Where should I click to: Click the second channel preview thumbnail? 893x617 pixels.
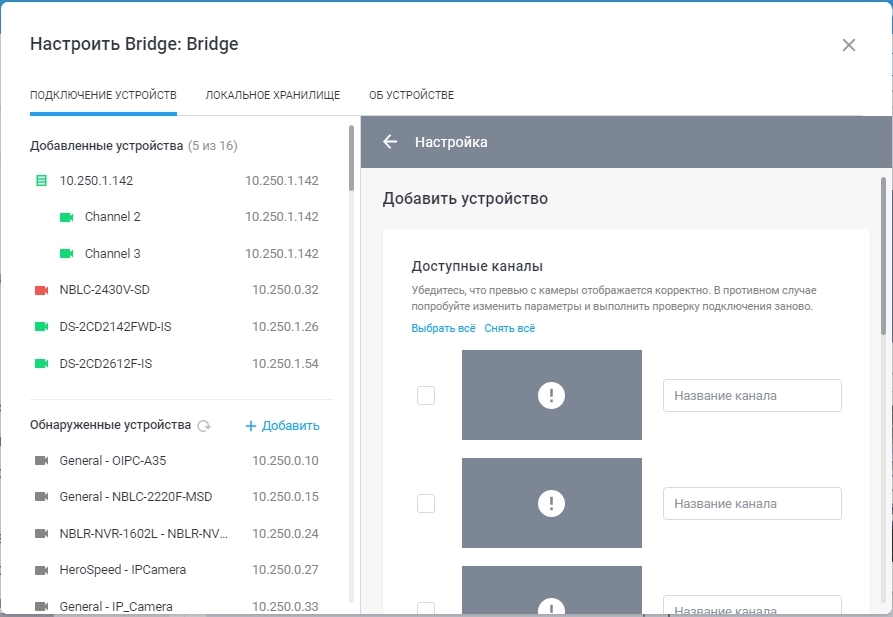point(552,503)
